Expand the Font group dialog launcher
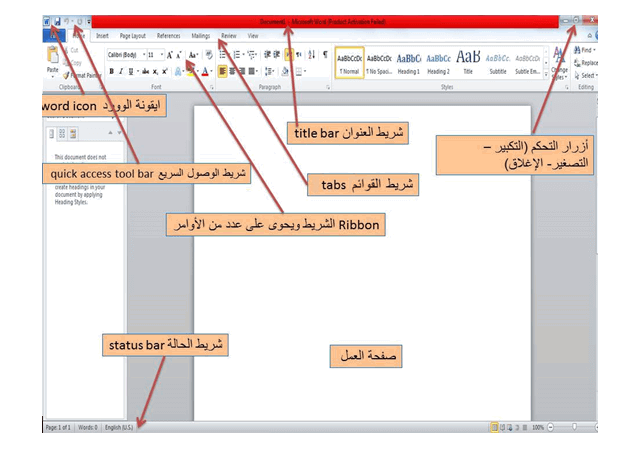The height and width of the screenshot is (450, 631). tap(212, 87)
